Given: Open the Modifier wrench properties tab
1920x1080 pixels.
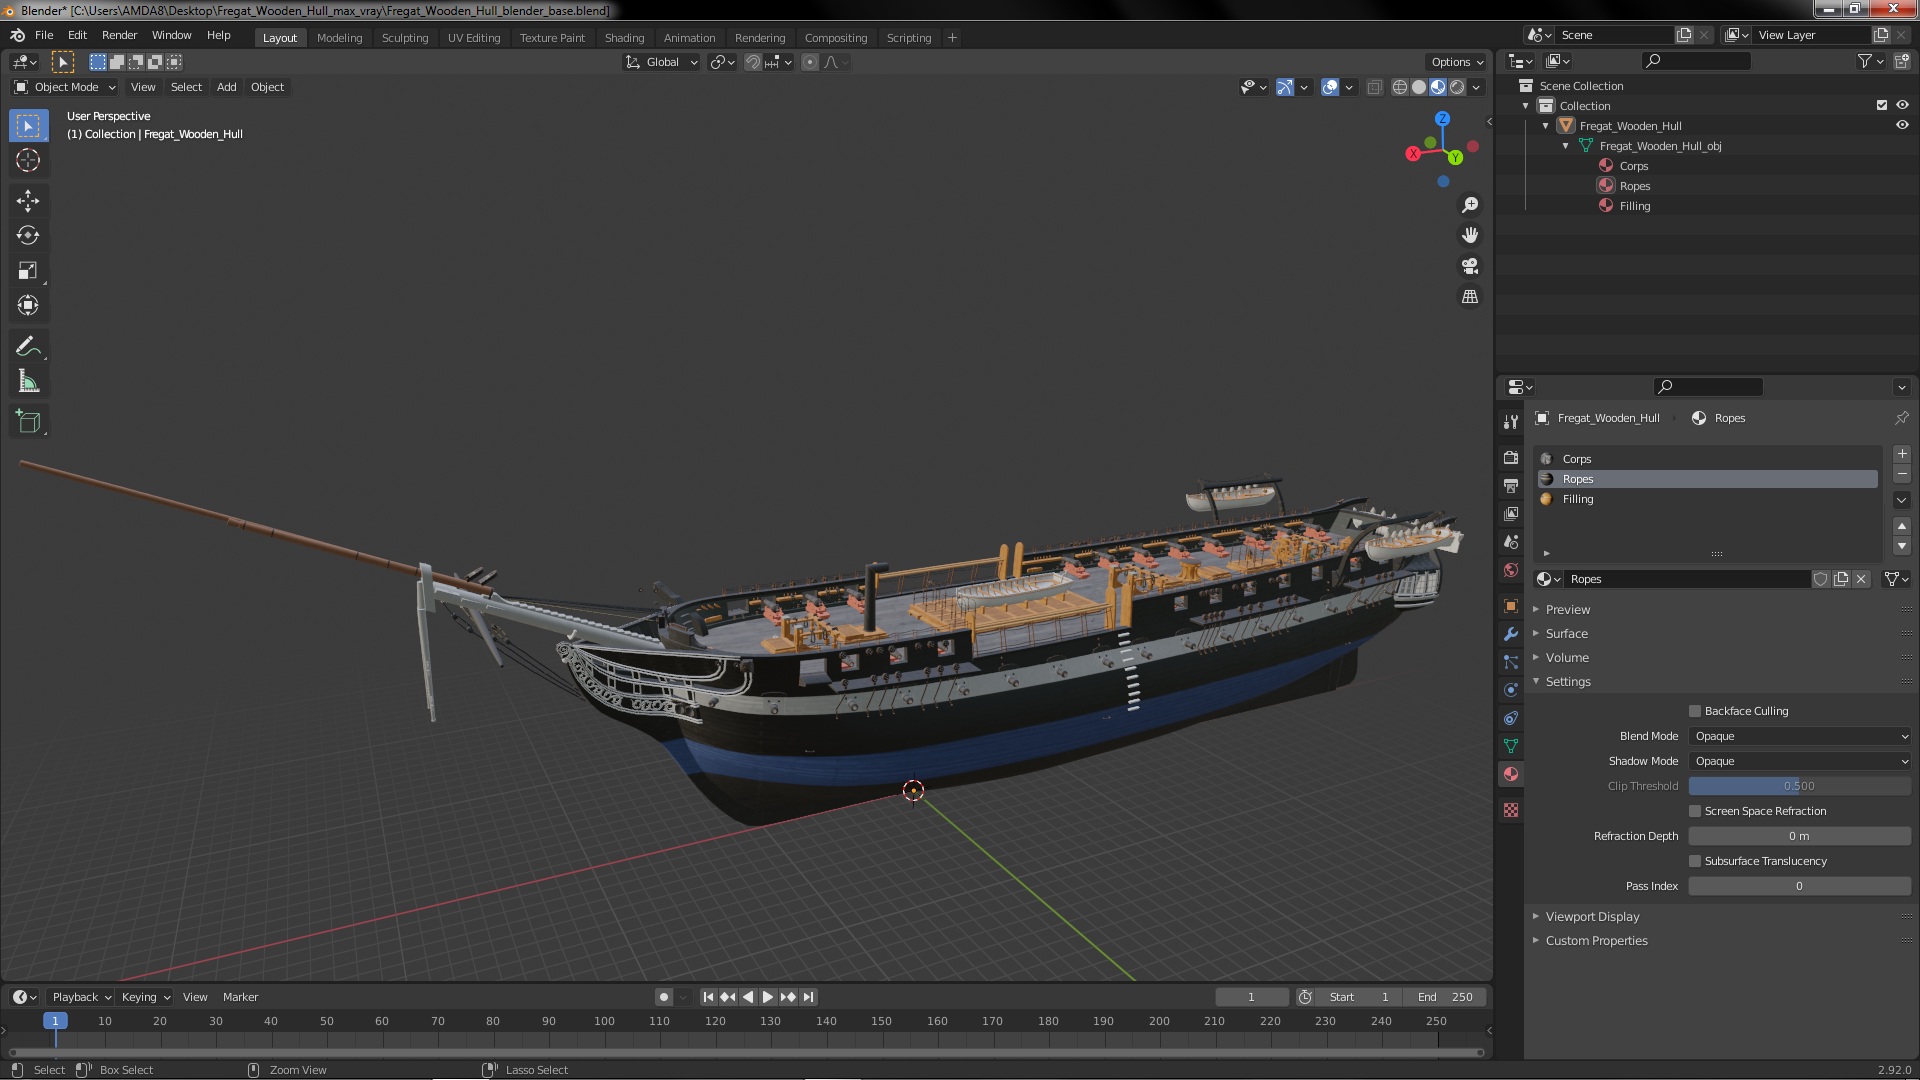Looking at the screenshot, I should point(1511,634).
